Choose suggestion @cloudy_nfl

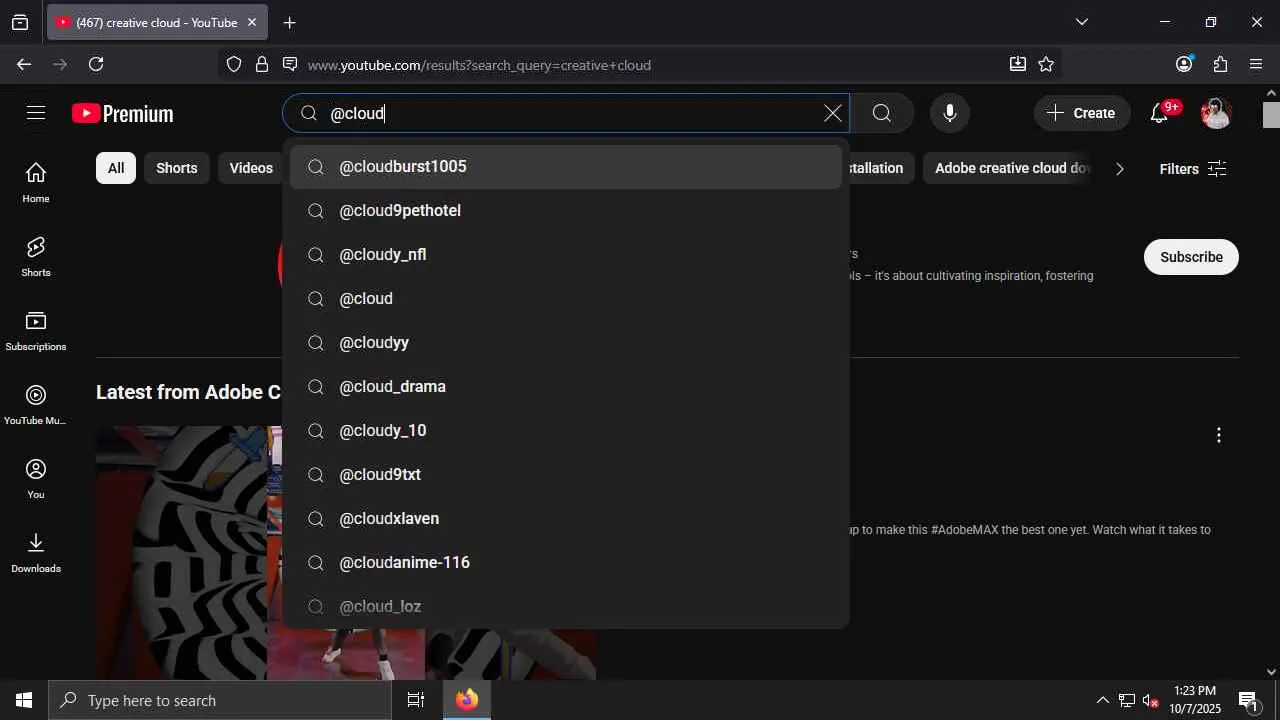[566, 255]
